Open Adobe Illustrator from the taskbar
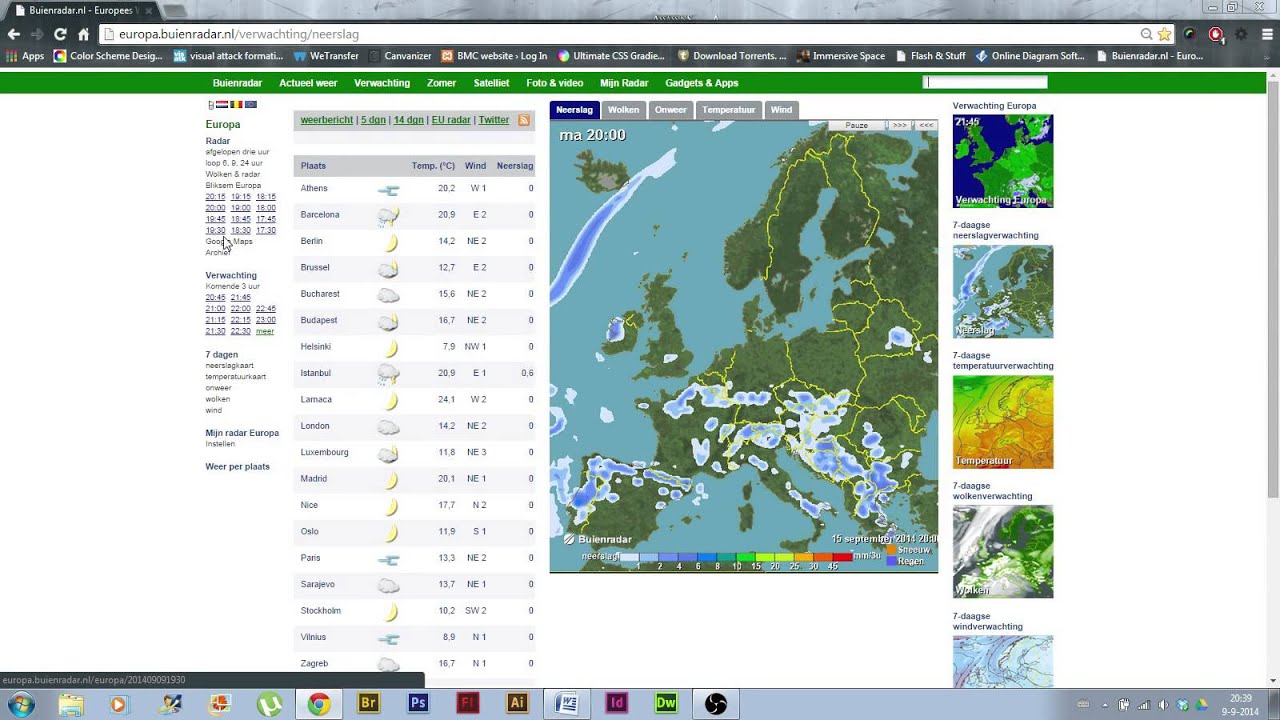Viewport: 1280px width, 720px height. pos(517,703)
